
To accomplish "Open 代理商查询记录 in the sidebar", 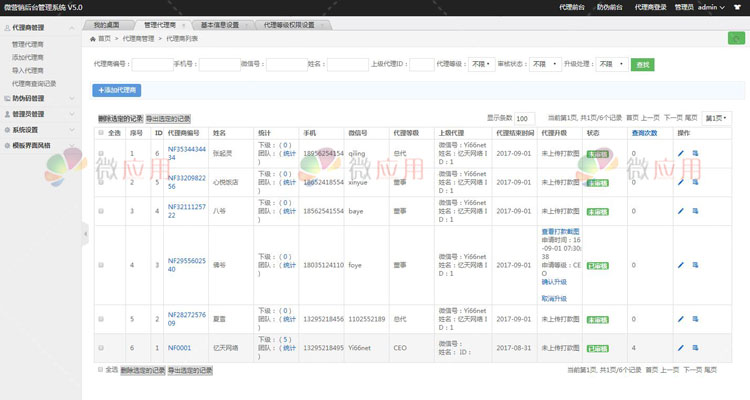I will click(34, 84).
